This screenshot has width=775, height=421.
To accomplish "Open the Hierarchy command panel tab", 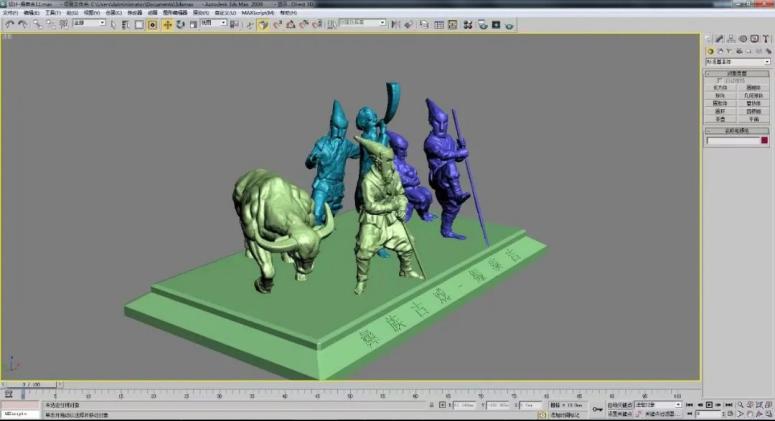I will pos(732,38).
